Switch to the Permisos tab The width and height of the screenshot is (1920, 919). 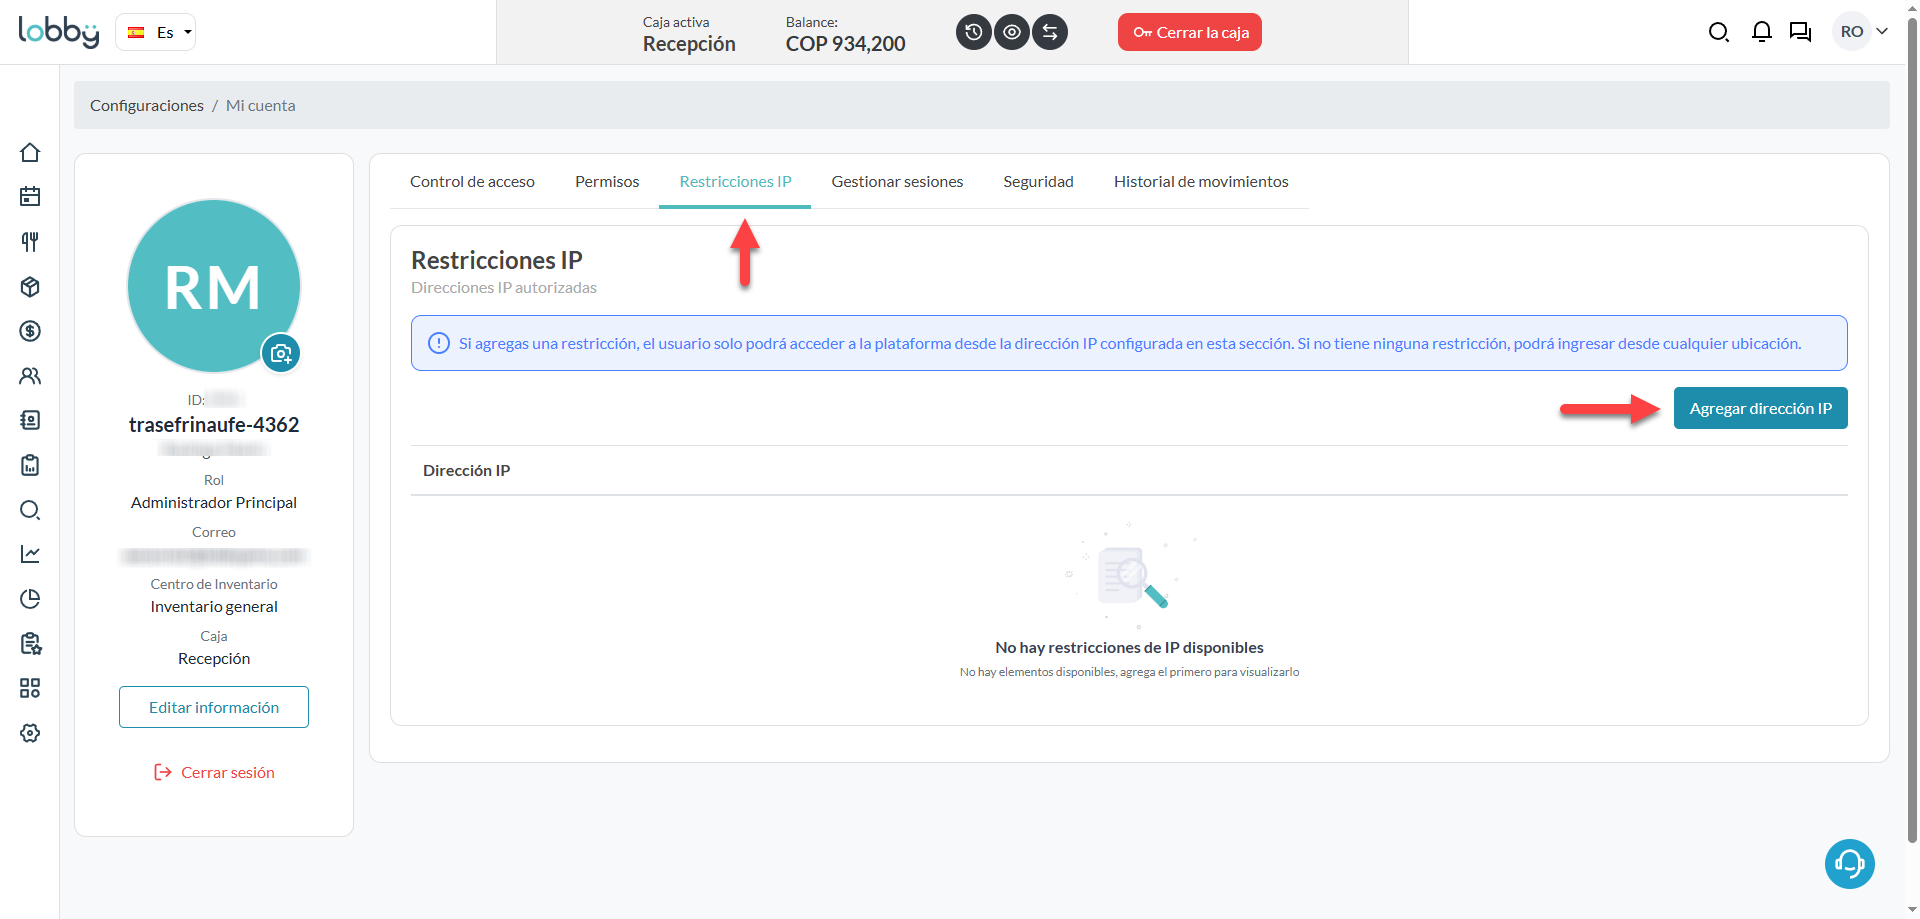607,182
